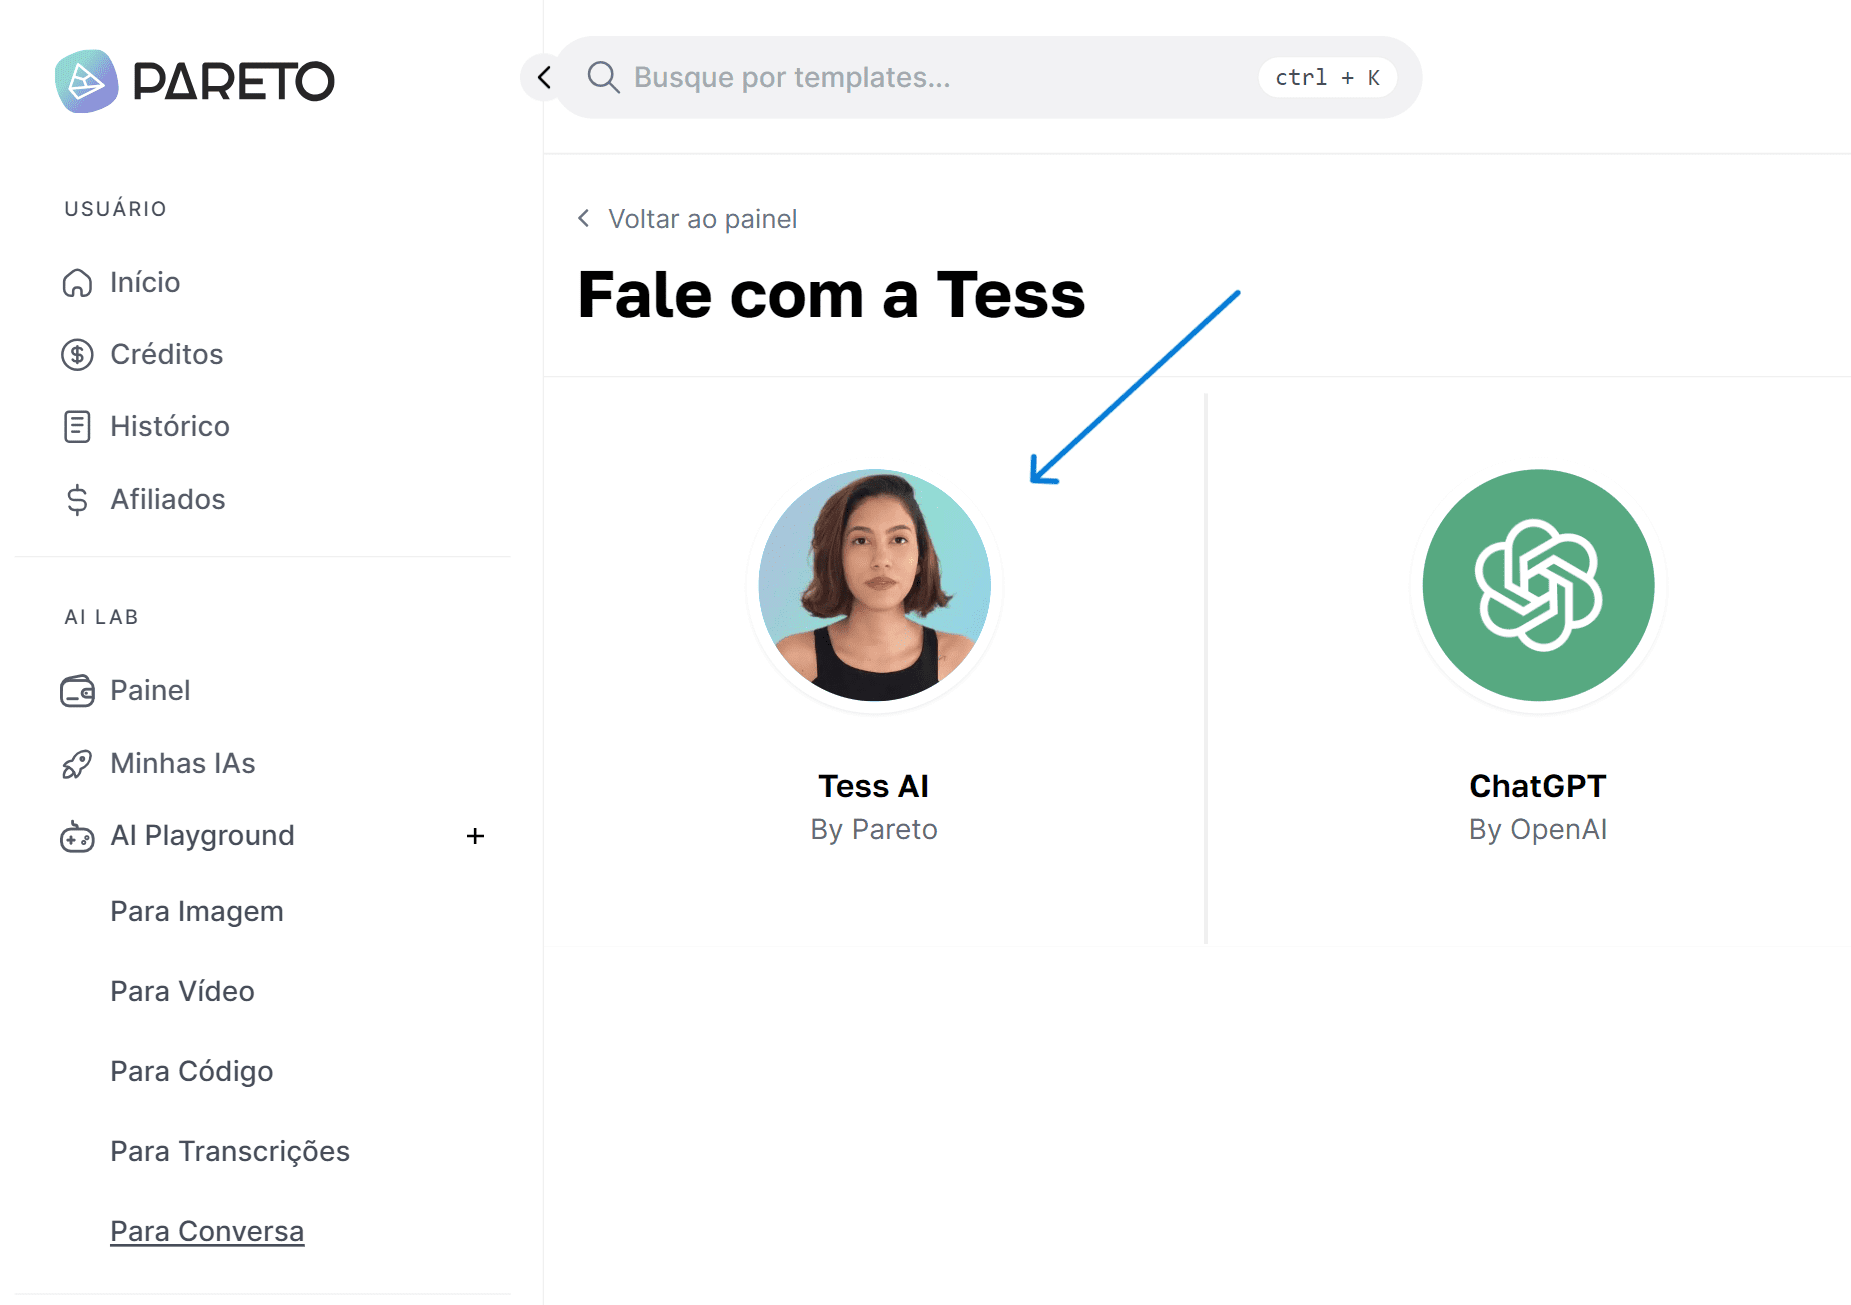Expand AI Playground with the plus button
This screenshot has height=1305, width=1851.
pyautogui.click(x=475, y=836)
